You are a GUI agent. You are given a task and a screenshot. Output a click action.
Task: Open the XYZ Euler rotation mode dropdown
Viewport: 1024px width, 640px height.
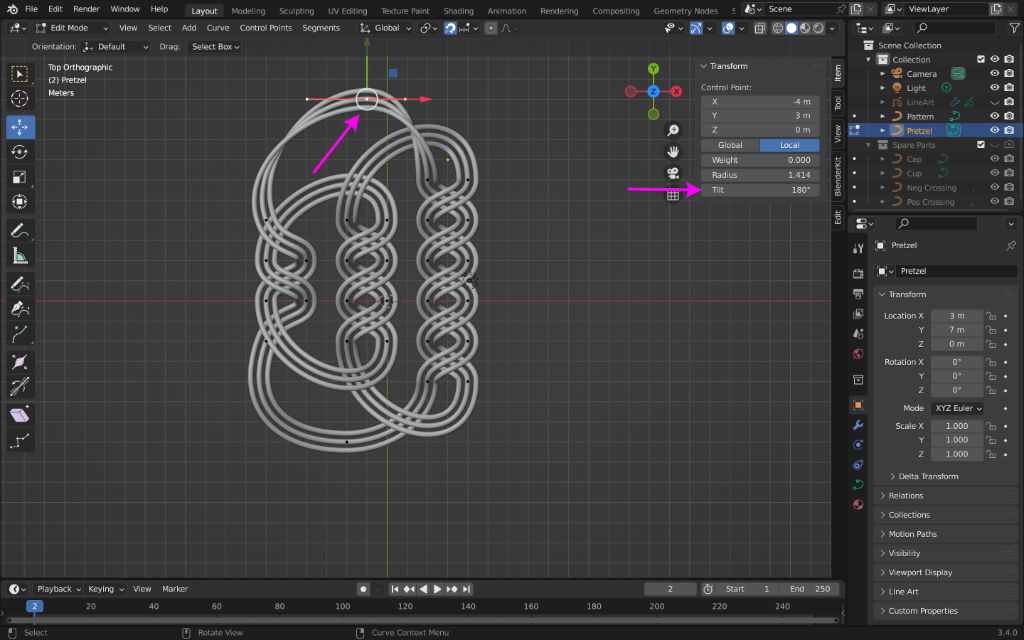tap(957, 408)
